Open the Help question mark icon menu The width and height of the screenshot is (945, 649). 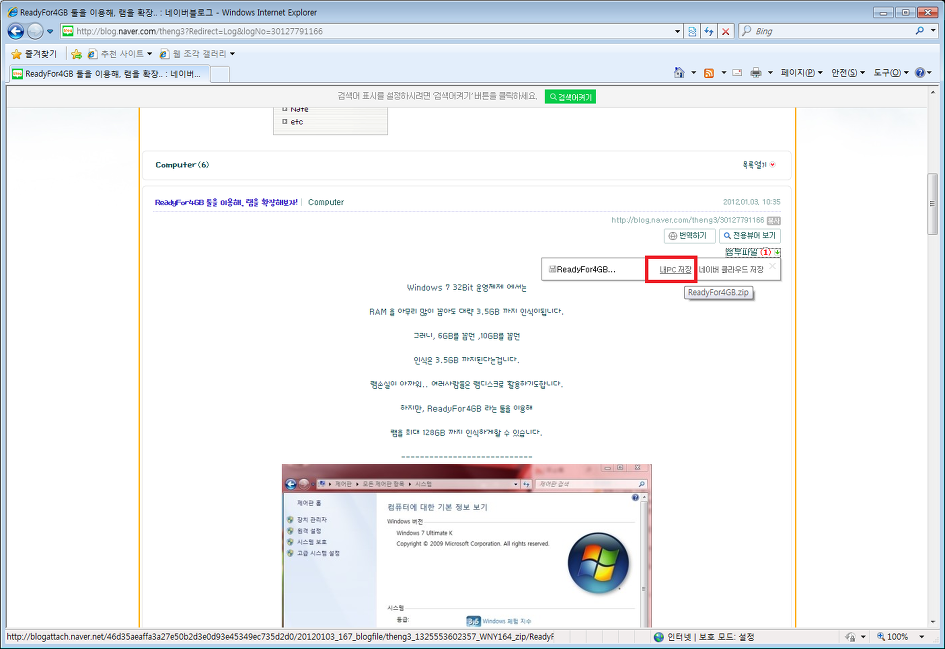click(923, 72)
